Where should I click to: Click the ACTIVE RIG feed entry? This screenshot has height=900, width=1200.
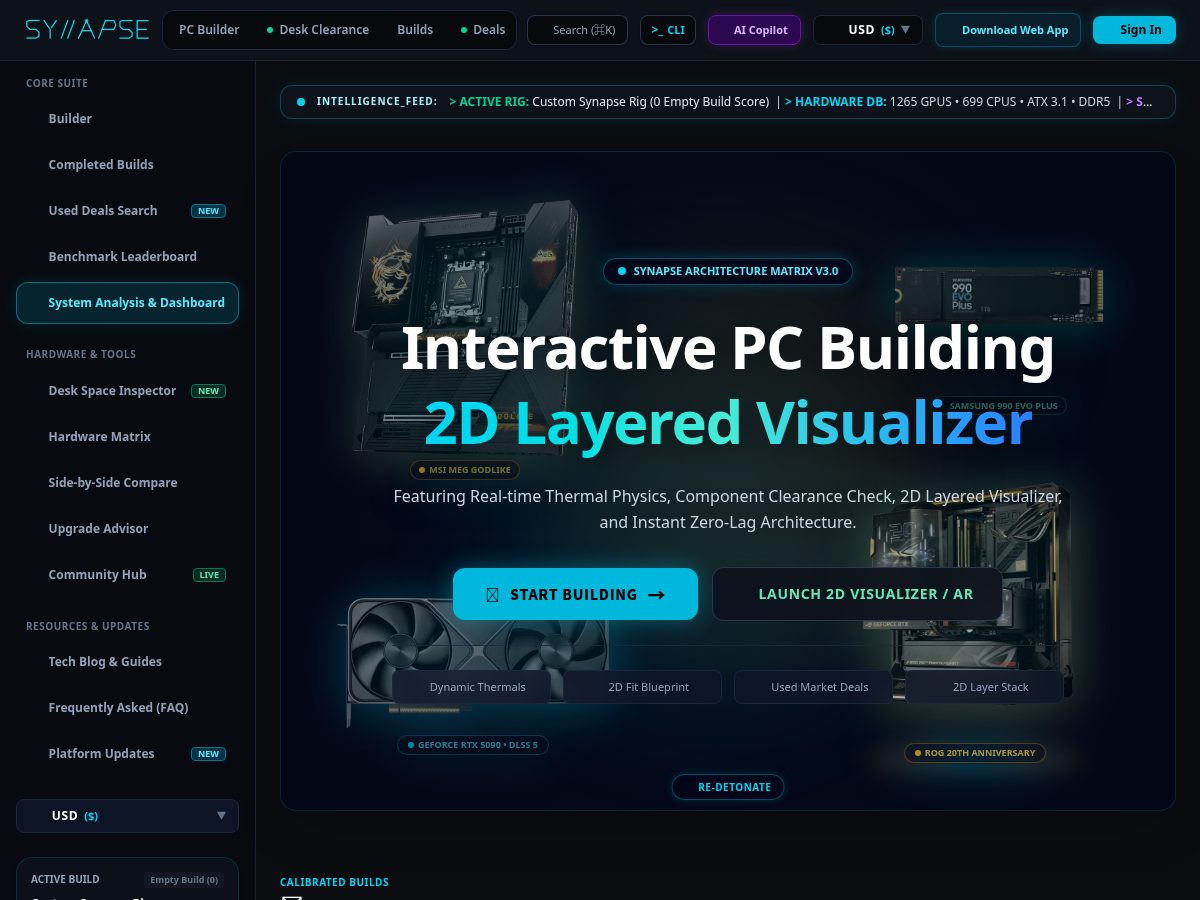(609, 102)
